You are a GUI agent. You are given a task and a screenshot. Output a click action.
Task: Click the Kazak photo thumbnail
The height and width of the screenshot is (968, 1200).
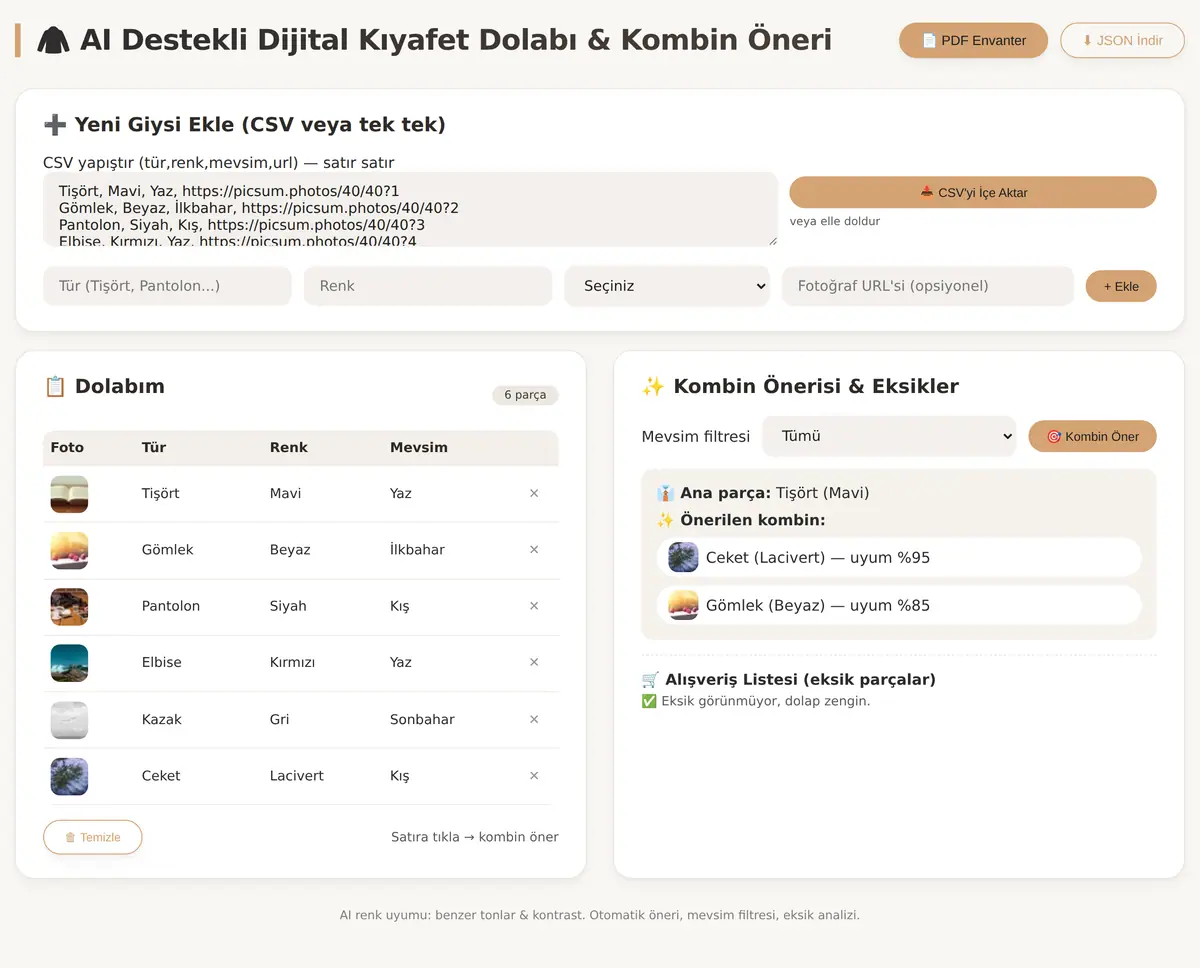69,720
